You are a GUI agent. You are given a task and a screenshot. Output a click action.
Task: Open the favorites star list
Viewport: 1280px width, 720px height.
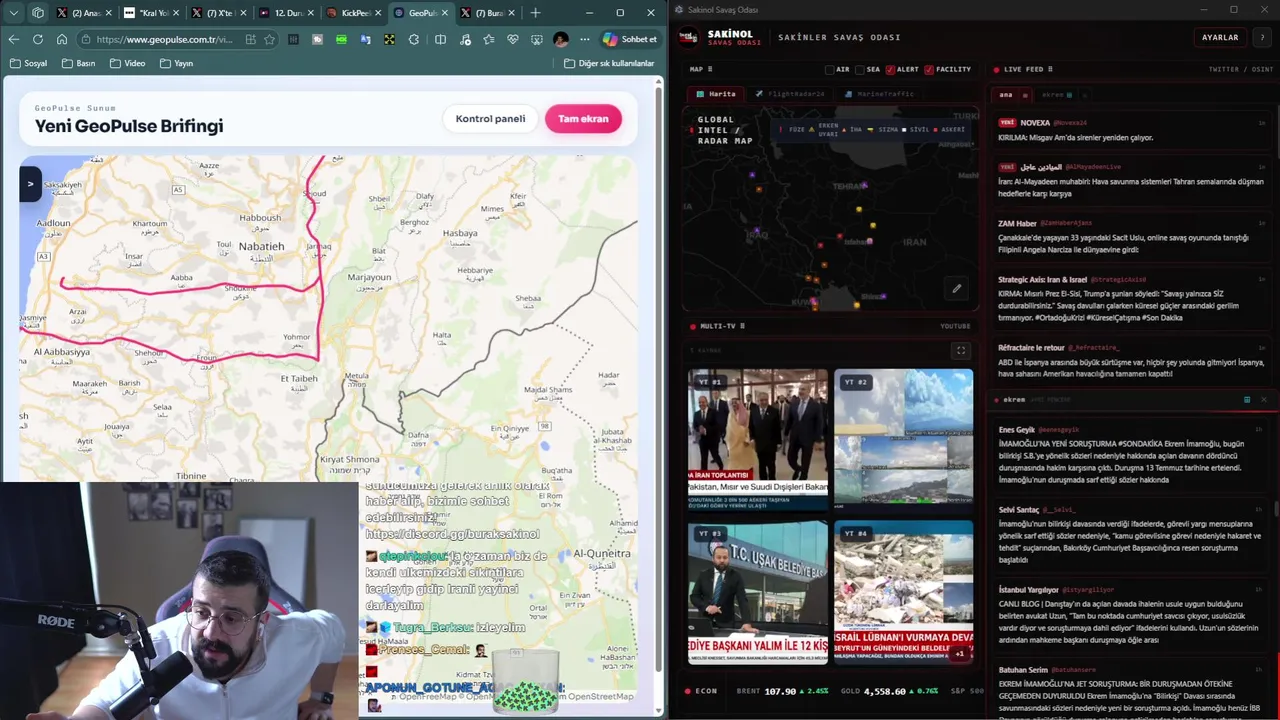pyautogui.click(x=488, y=39)
